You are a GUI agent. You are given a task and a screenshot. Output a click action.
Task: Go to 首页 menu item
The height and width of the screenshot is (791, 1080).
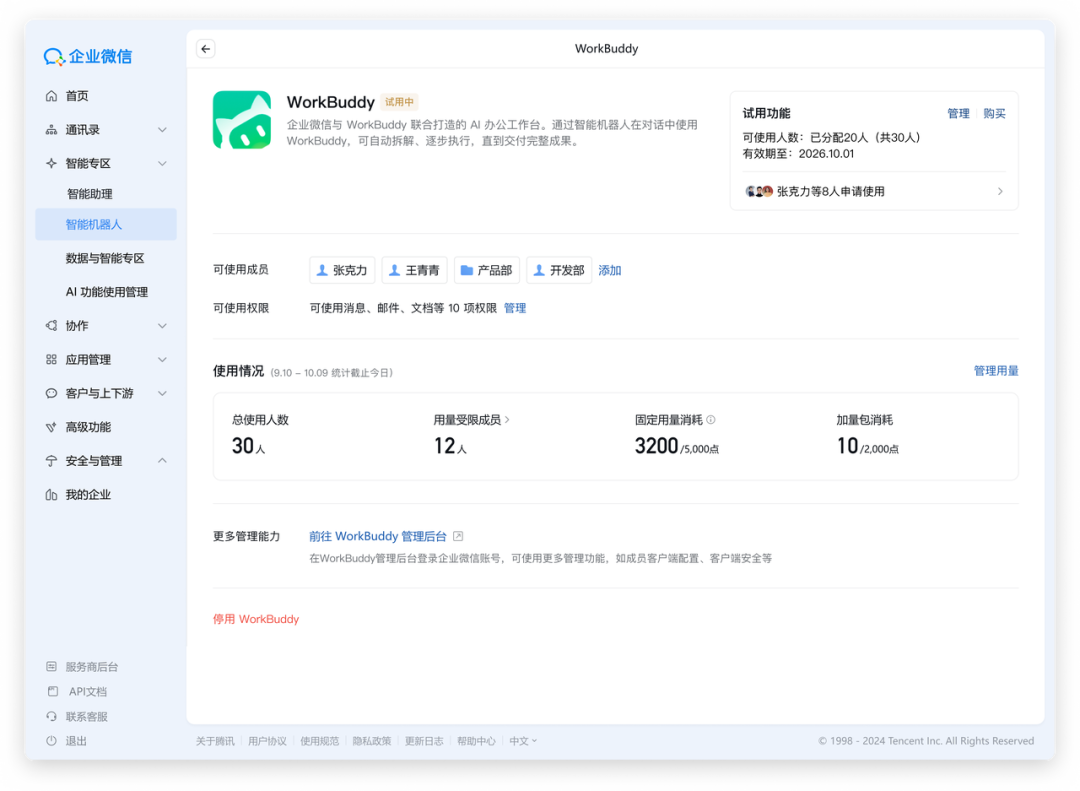pyautogui.click(x=76, y=96)
